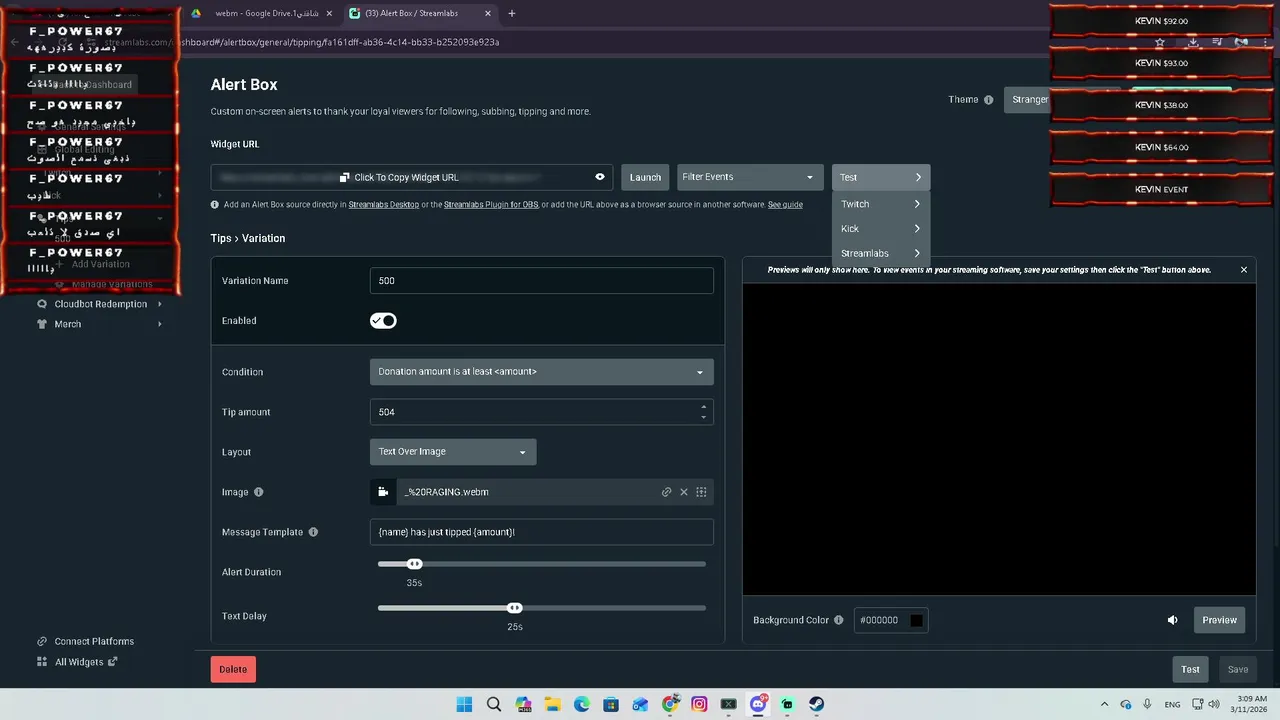Open the info icon next to Theme
Screen dimensions: 1280x720
point(988,100)
